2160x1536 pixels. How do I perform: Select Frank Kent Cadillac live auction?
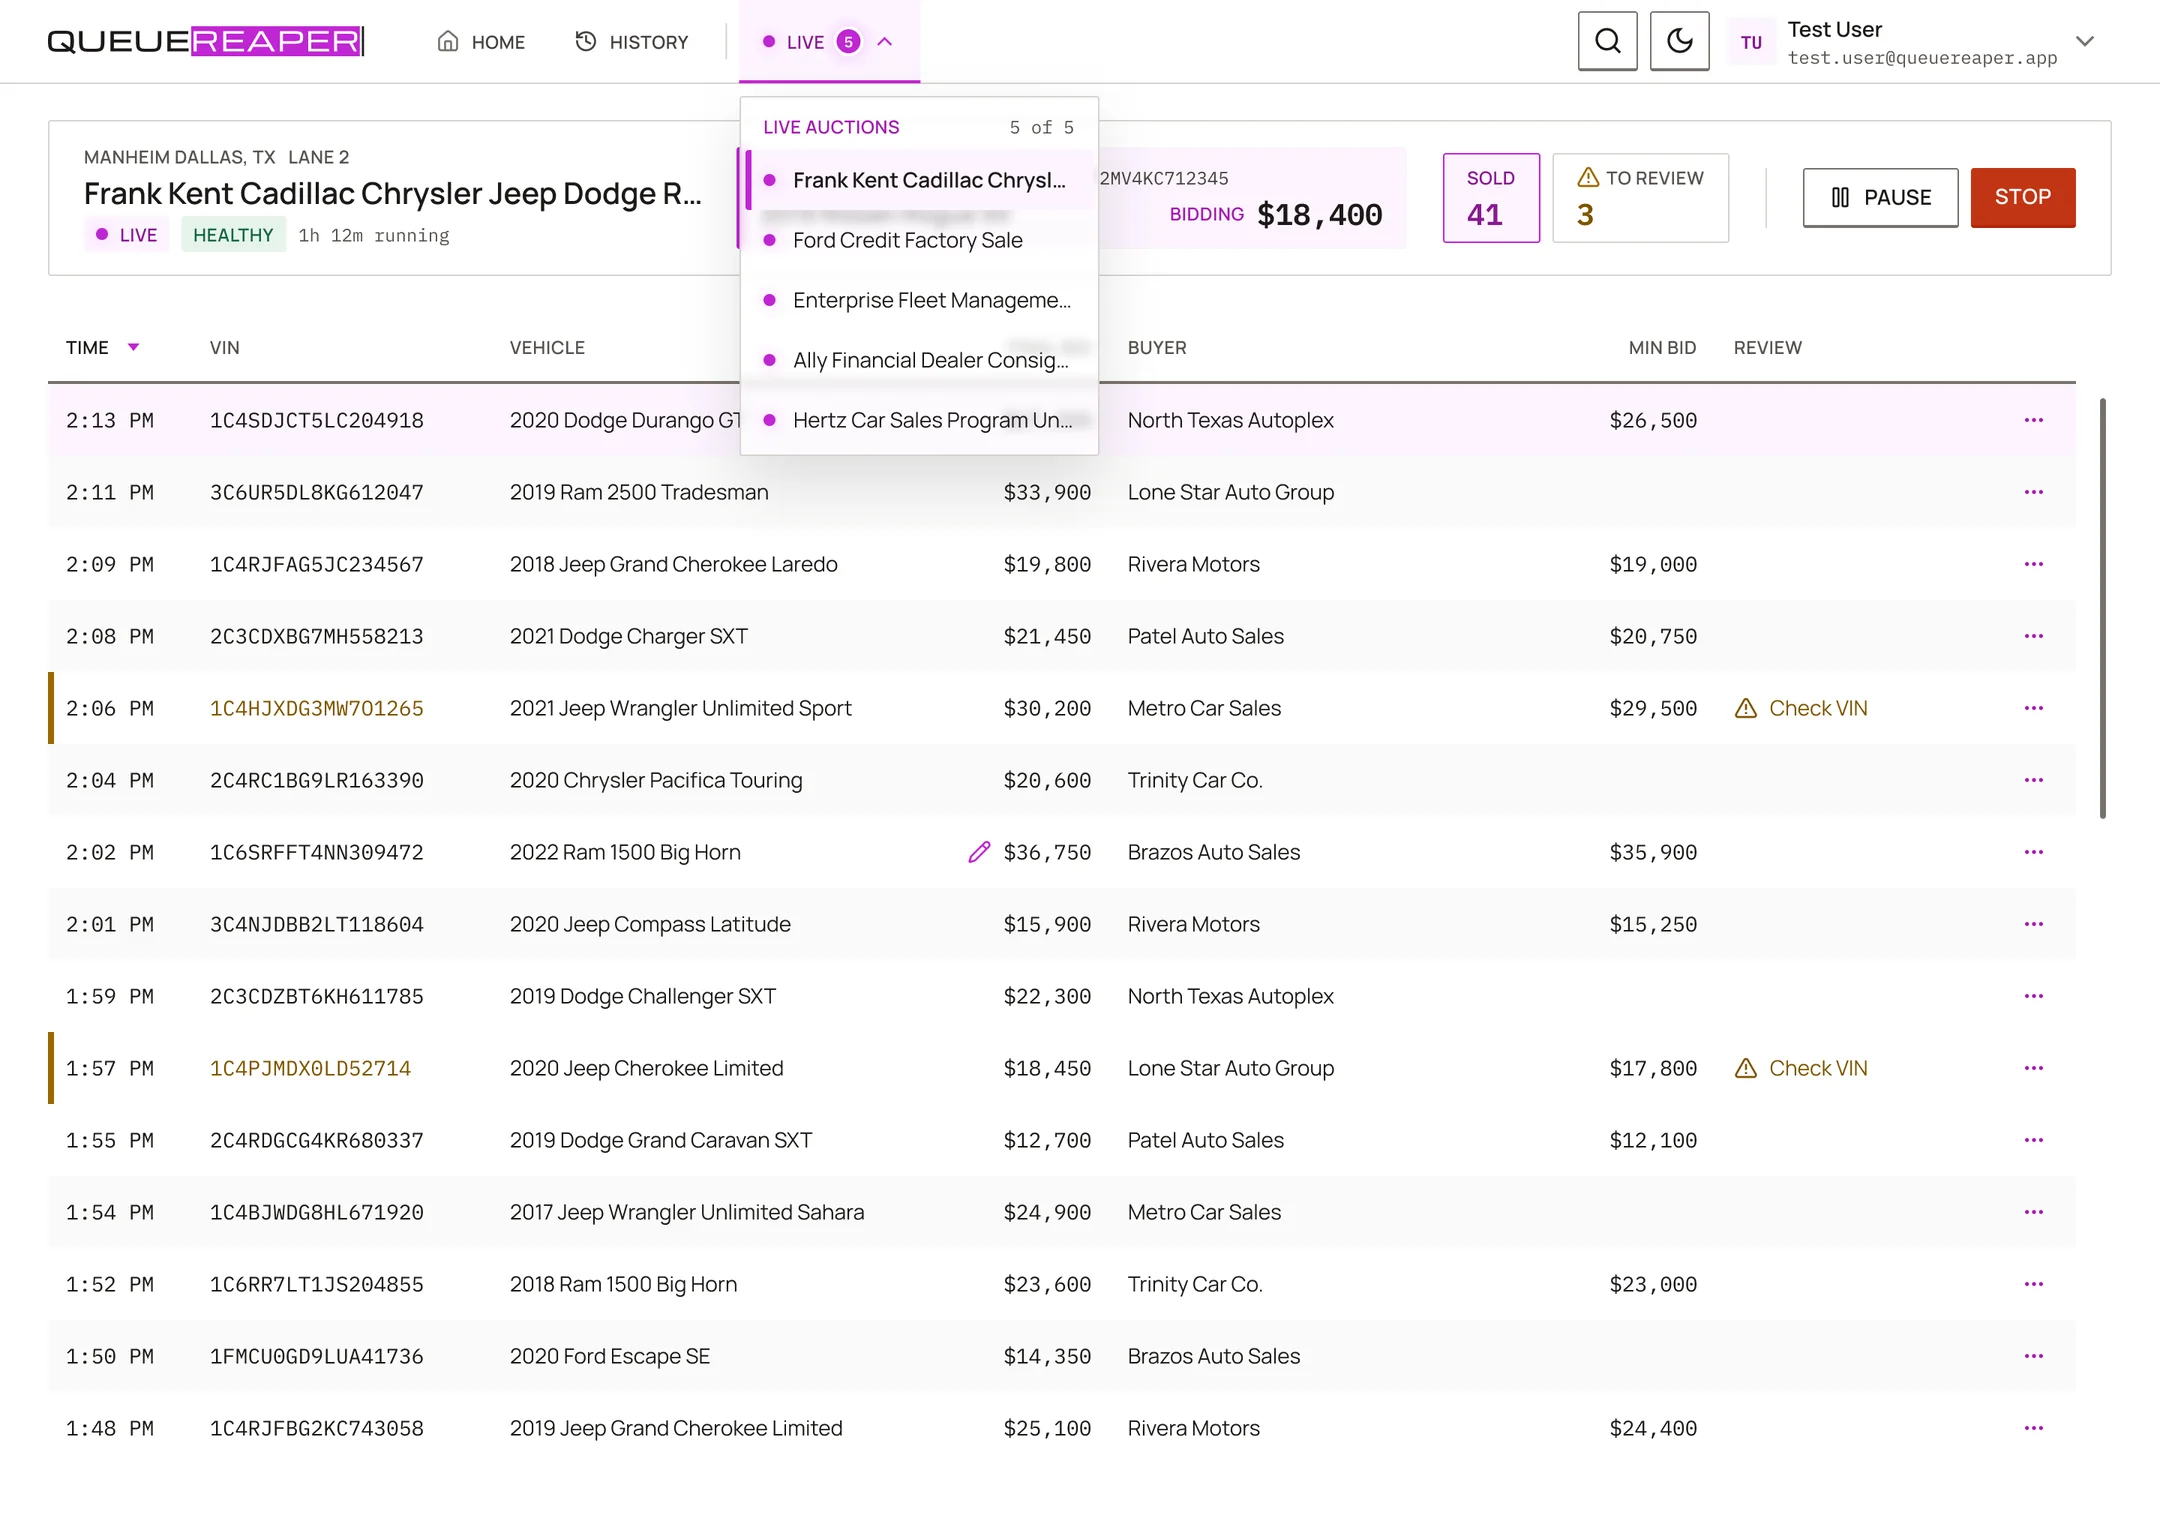(x=919, y=180)
